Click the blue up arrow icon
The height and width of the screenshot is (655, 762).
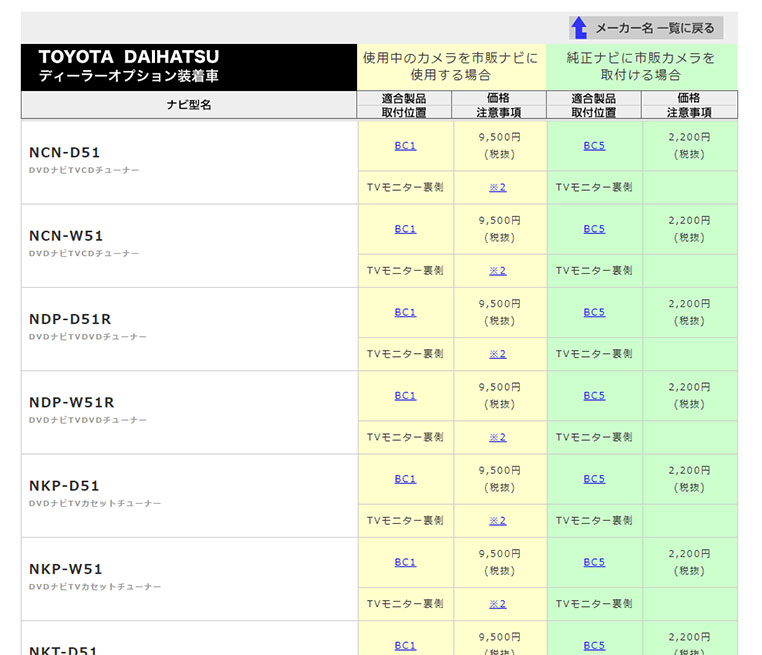click(579, 28)
